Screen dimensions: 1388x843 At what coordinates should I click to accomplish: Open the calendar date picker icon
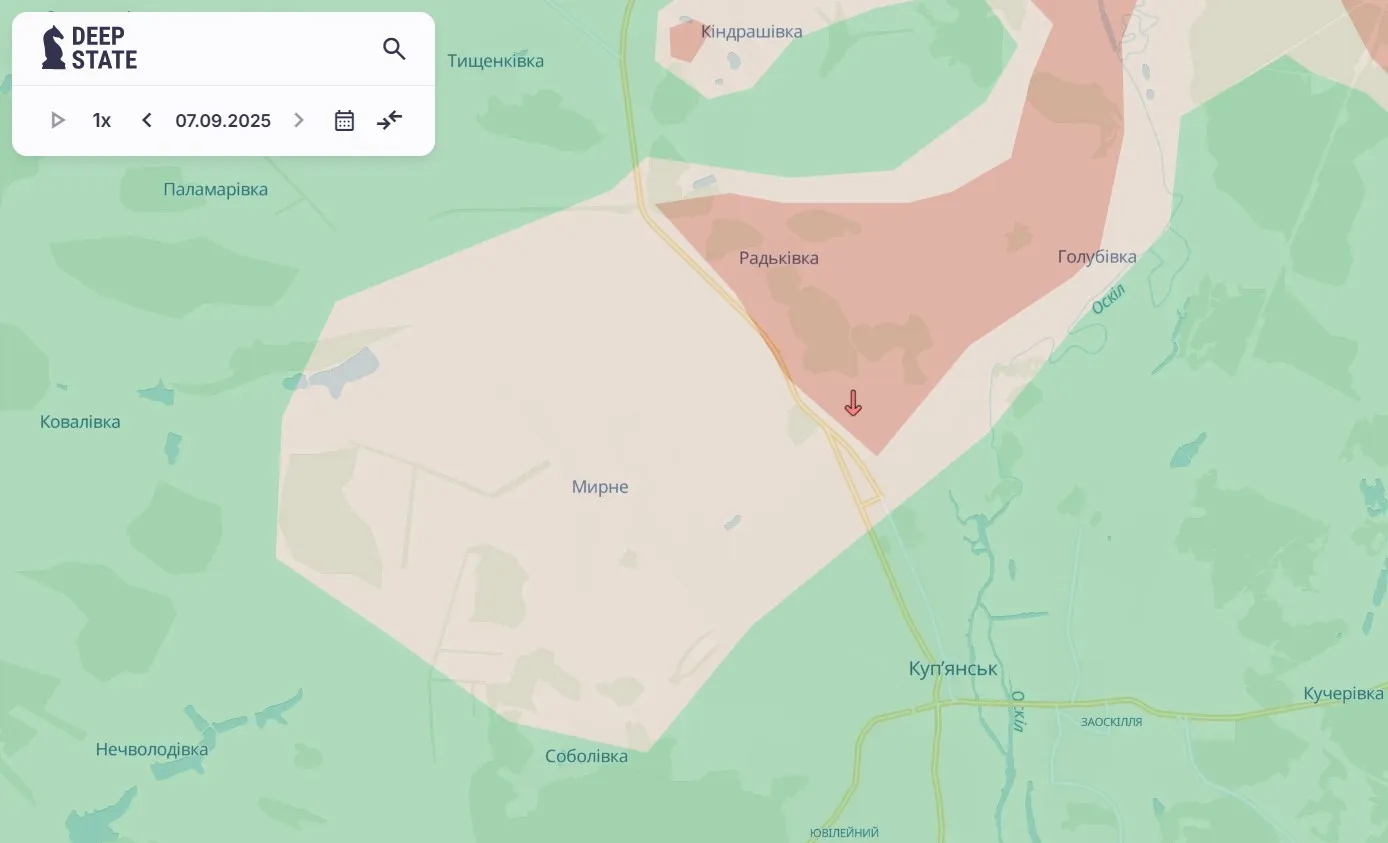pyautogui.click(x=344, y=121)
